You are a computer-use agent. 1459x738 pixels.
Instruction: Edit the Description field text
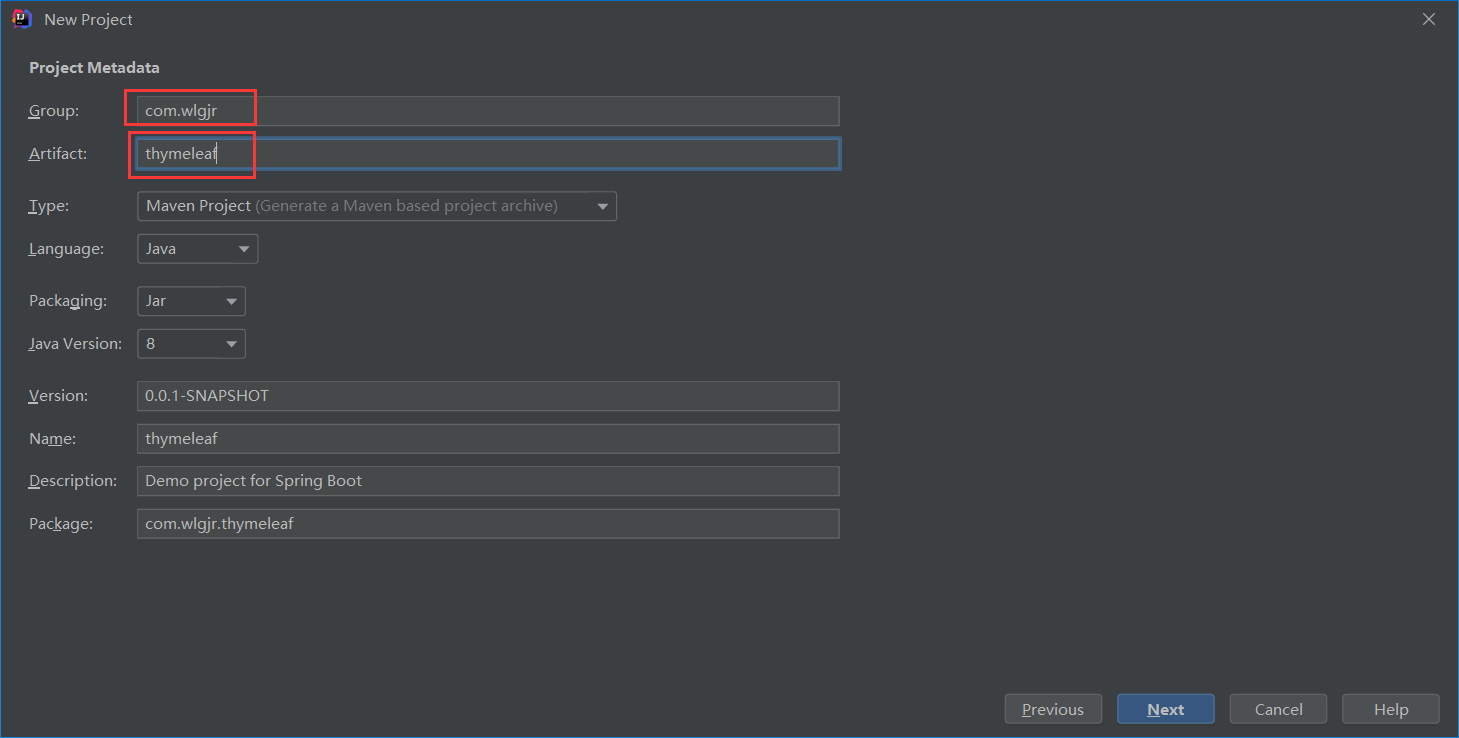(x=488, y=481)
